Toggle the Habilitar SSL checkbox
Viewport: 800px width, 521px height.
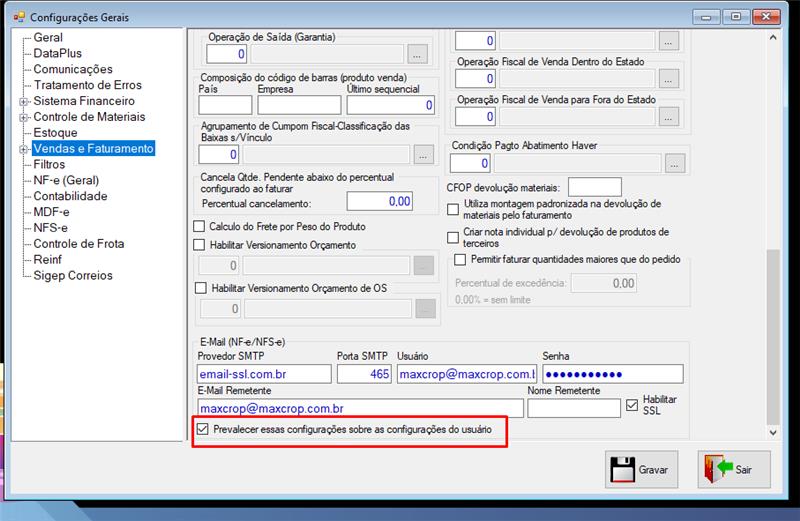pos(632,405)
